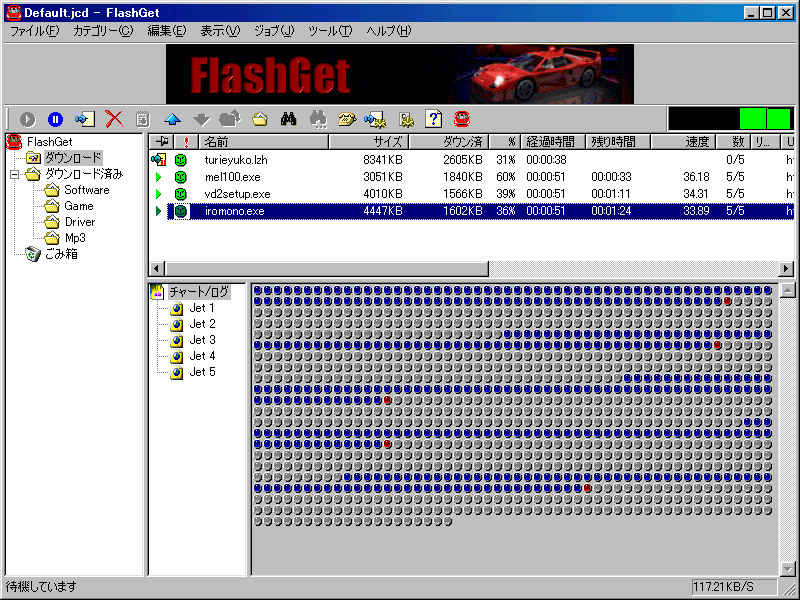The width and height of the screenshot is (800, 600).
Task: Delete the selected job with the red X
Action: coord(114,119)
